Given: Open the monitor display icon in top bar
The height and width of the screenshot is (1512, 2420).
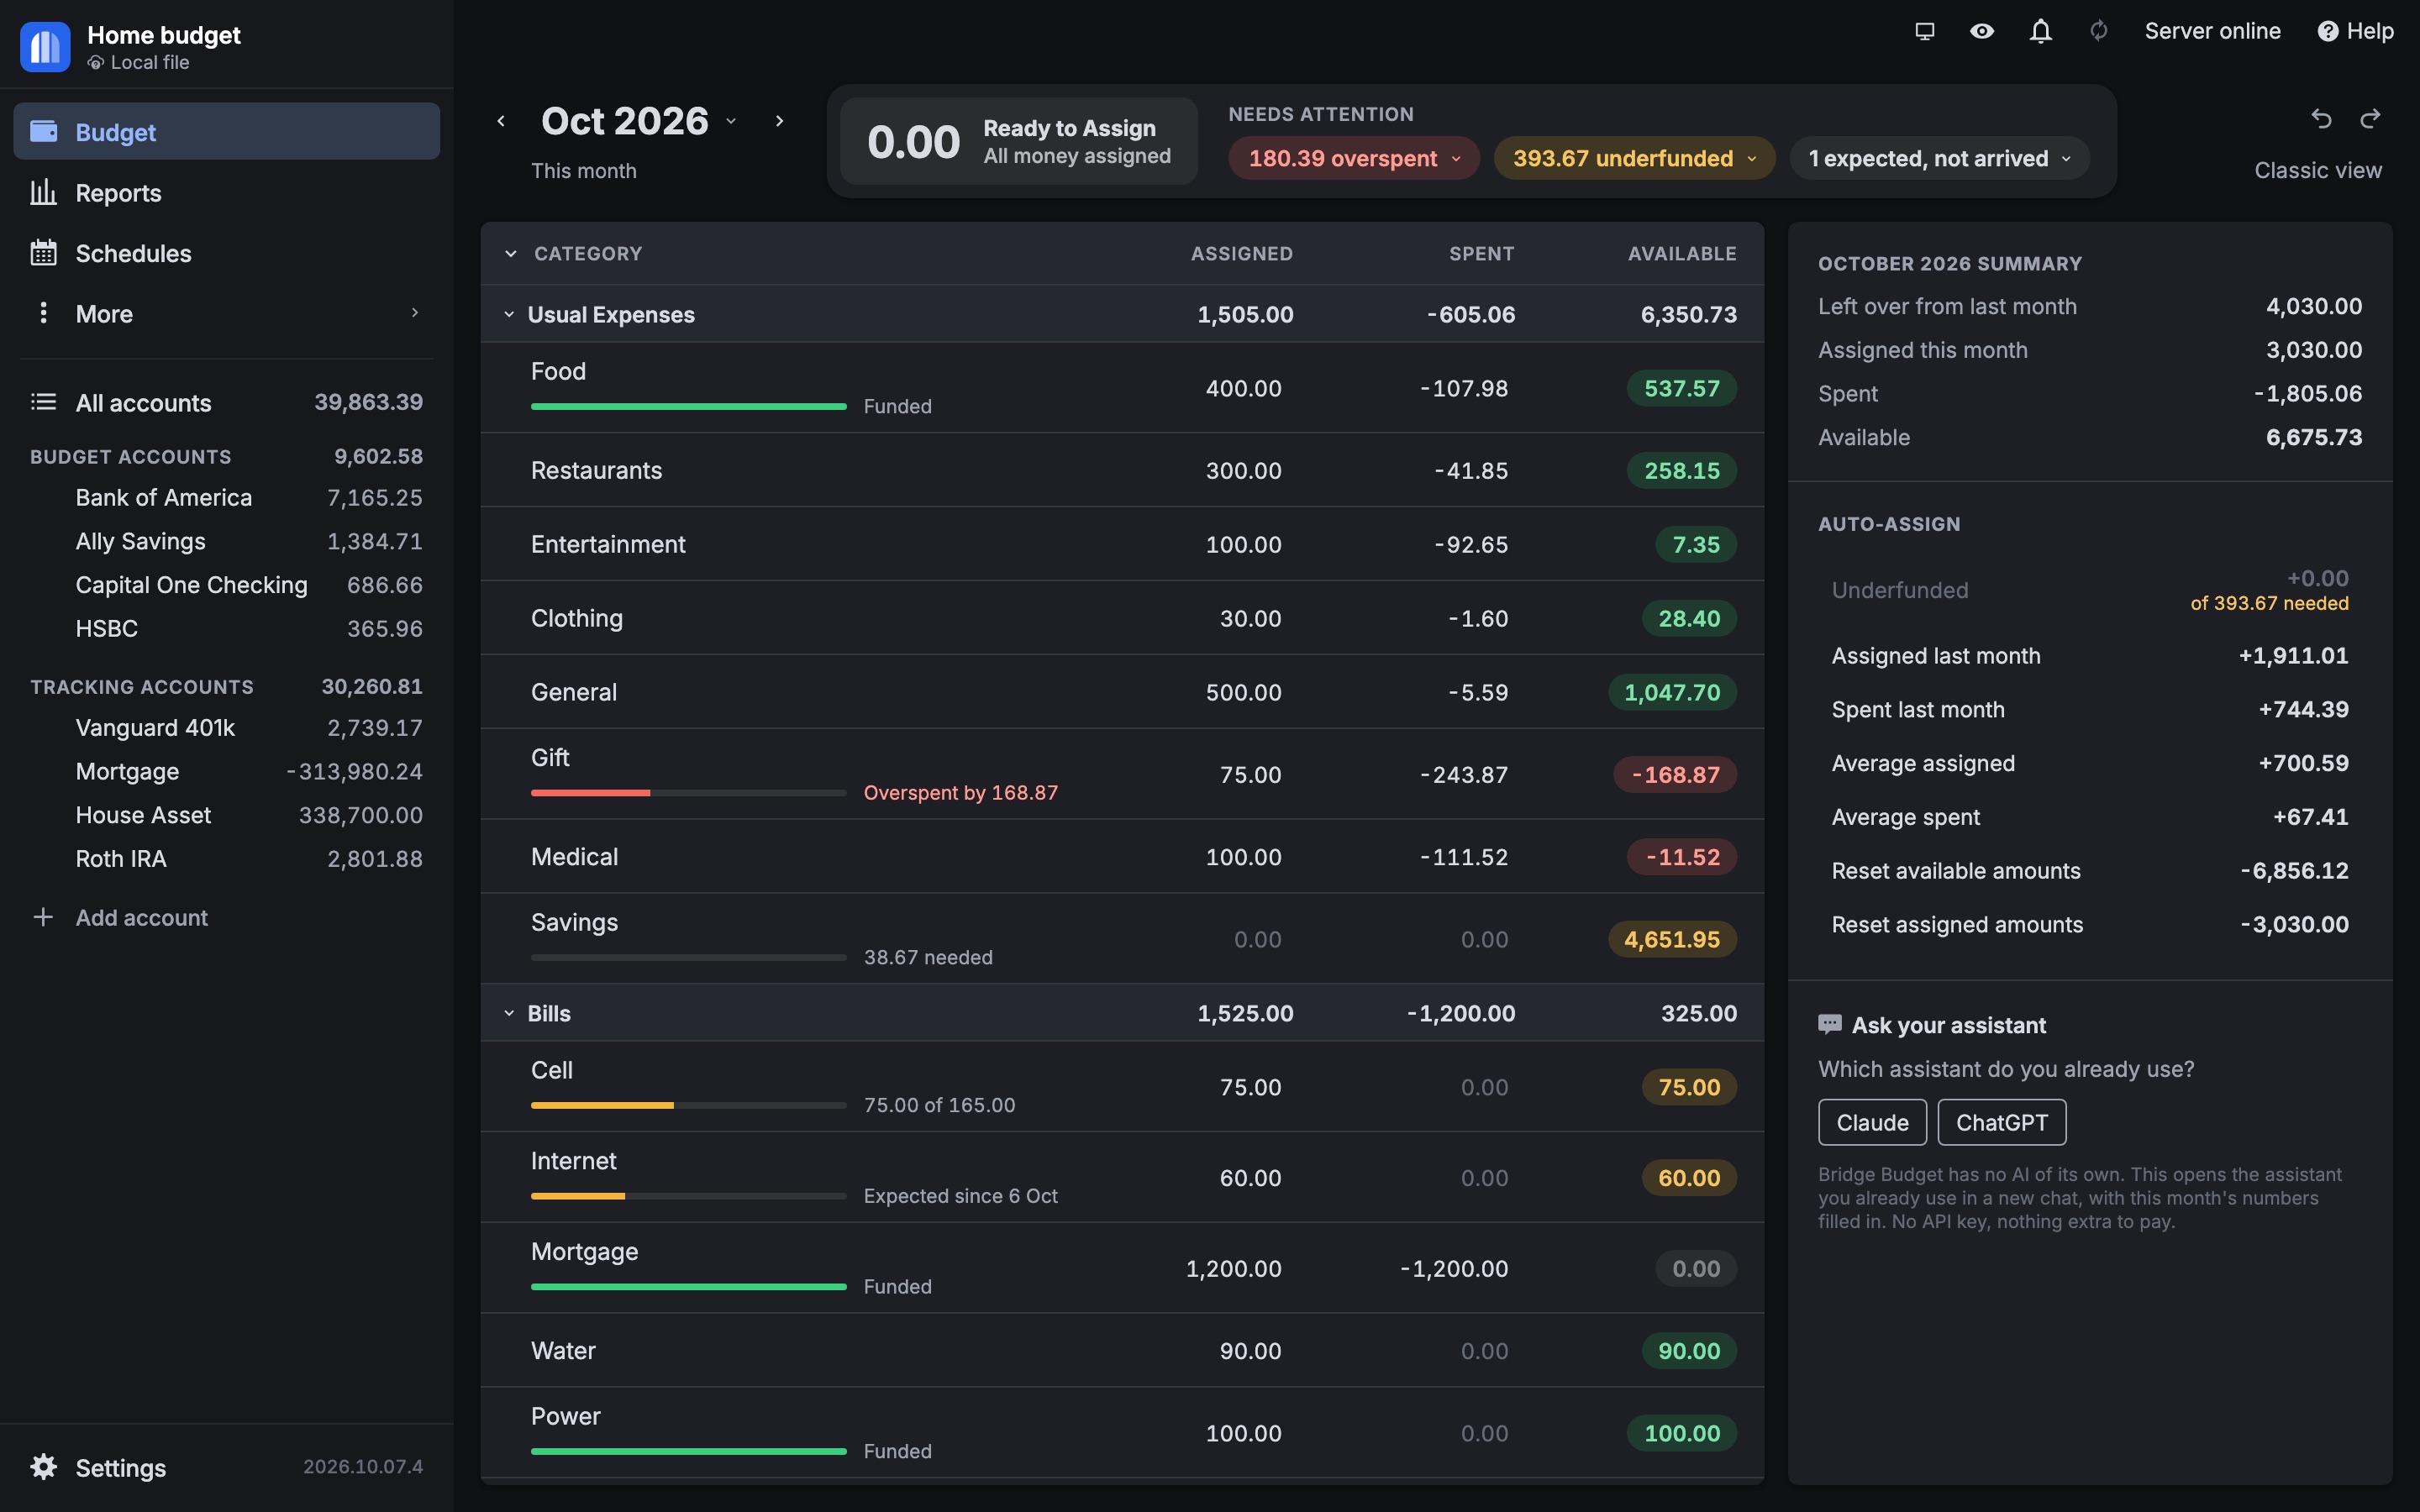Looking at the screenshot, I should pos(1924,31).
